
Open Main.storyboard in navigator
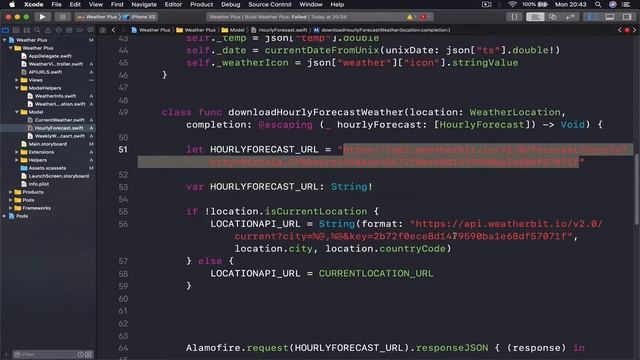tap(48, 144)
